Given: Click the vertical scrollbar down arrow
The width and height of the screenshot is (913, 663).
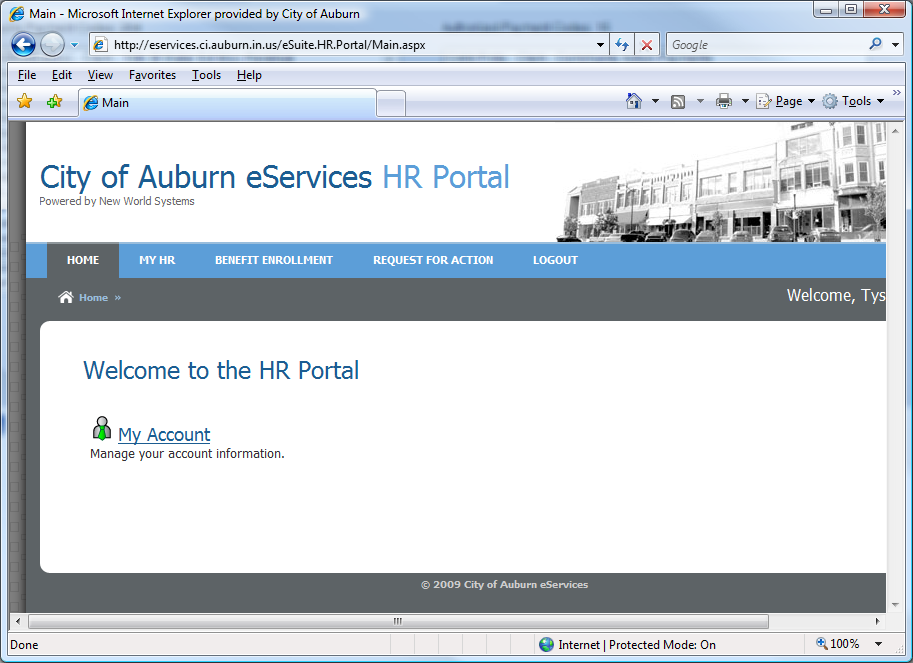Looking at the screenshot, I should pyautogui.click(x=895, y=605).
